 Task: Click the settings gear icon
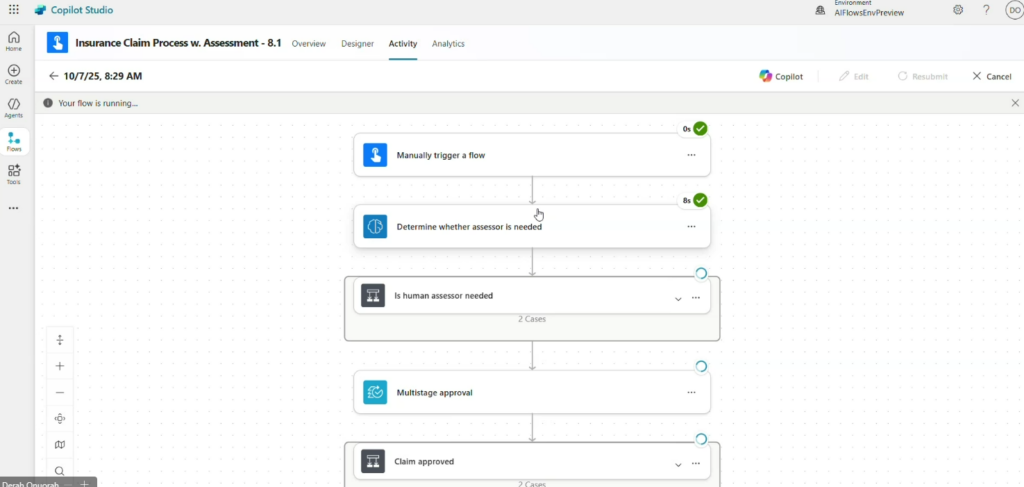(x=958, y=10)
